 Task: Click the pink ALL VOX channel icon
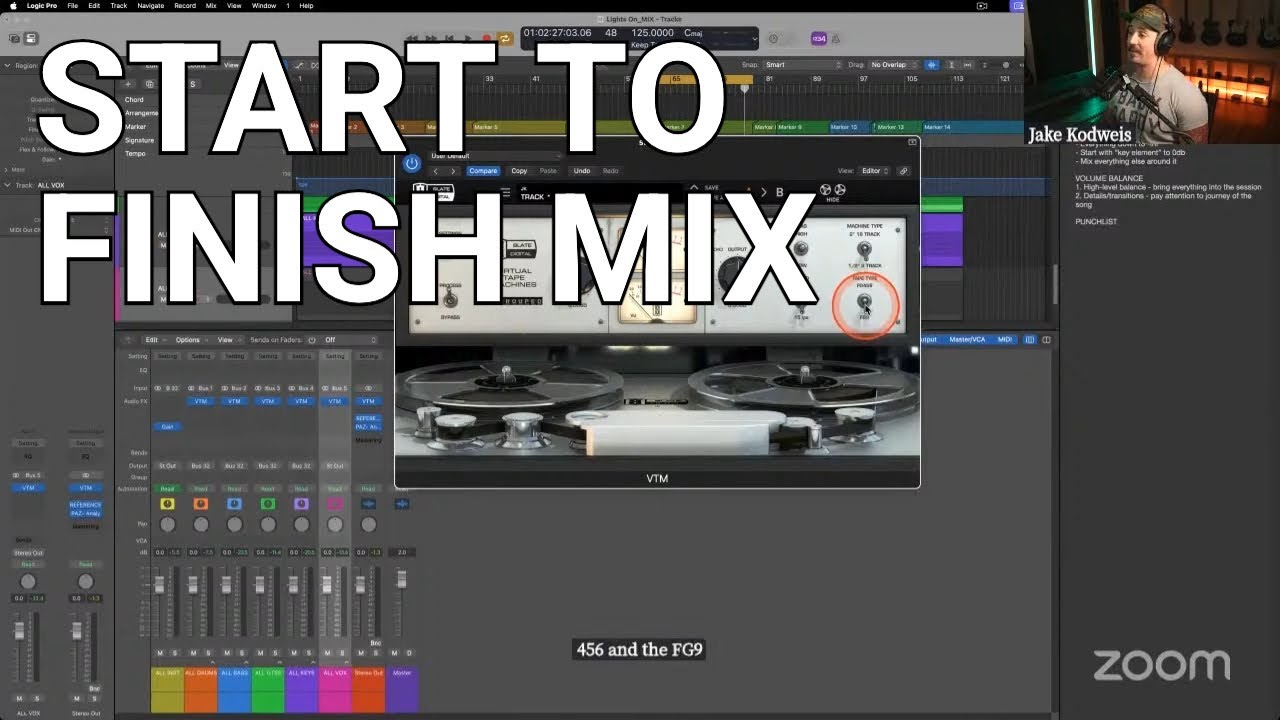pyautogui.click(x=335, y=504)
